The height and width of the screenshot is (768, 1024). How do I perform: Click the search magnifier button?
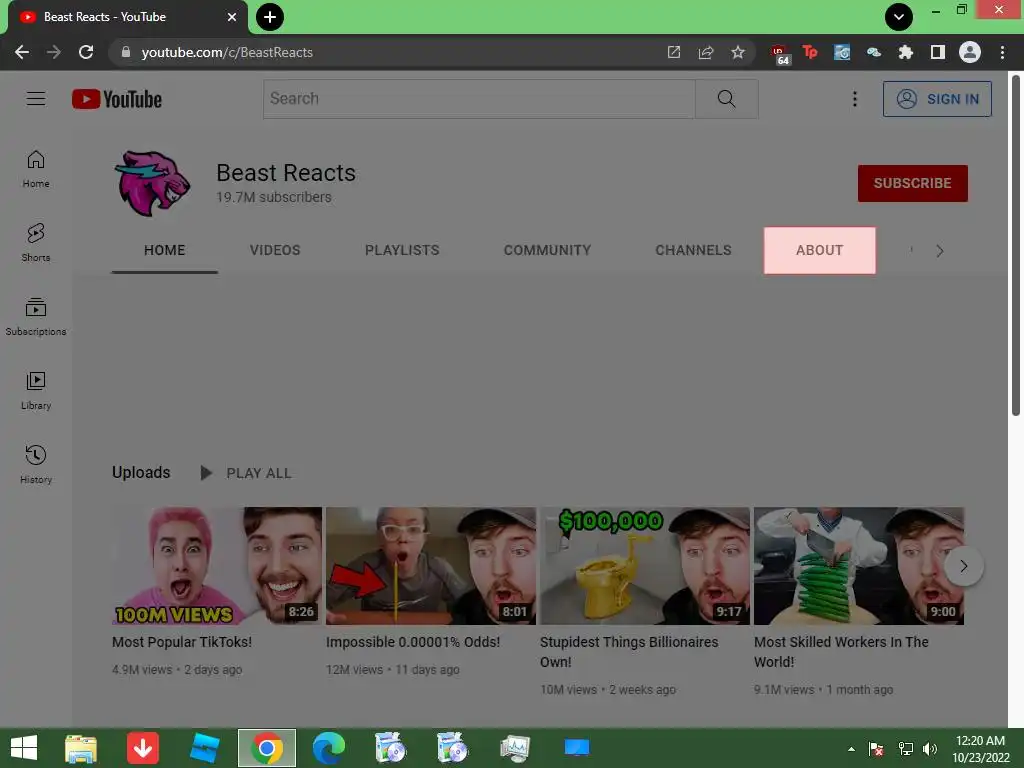[726, 99]
